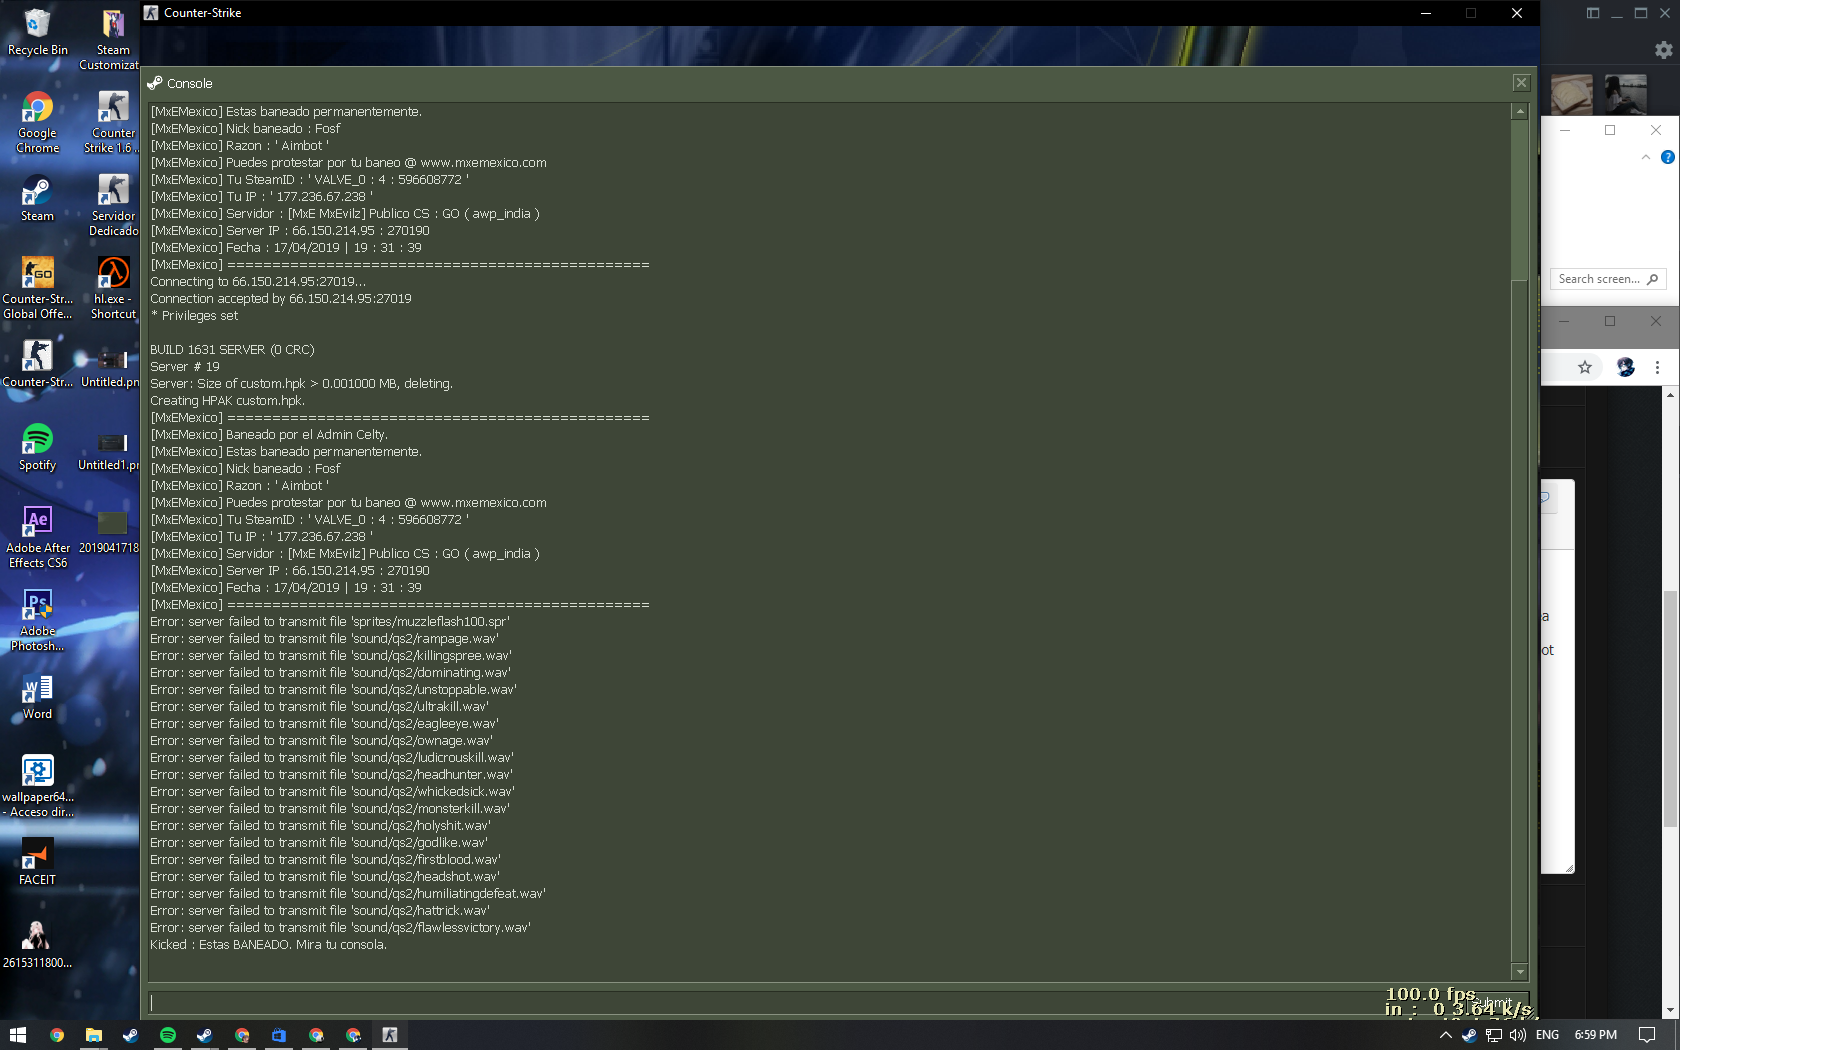Viewport: 1844px width, 1052px height.
Task: Click the '* Privileges set' console line
Action: [194, 316]
